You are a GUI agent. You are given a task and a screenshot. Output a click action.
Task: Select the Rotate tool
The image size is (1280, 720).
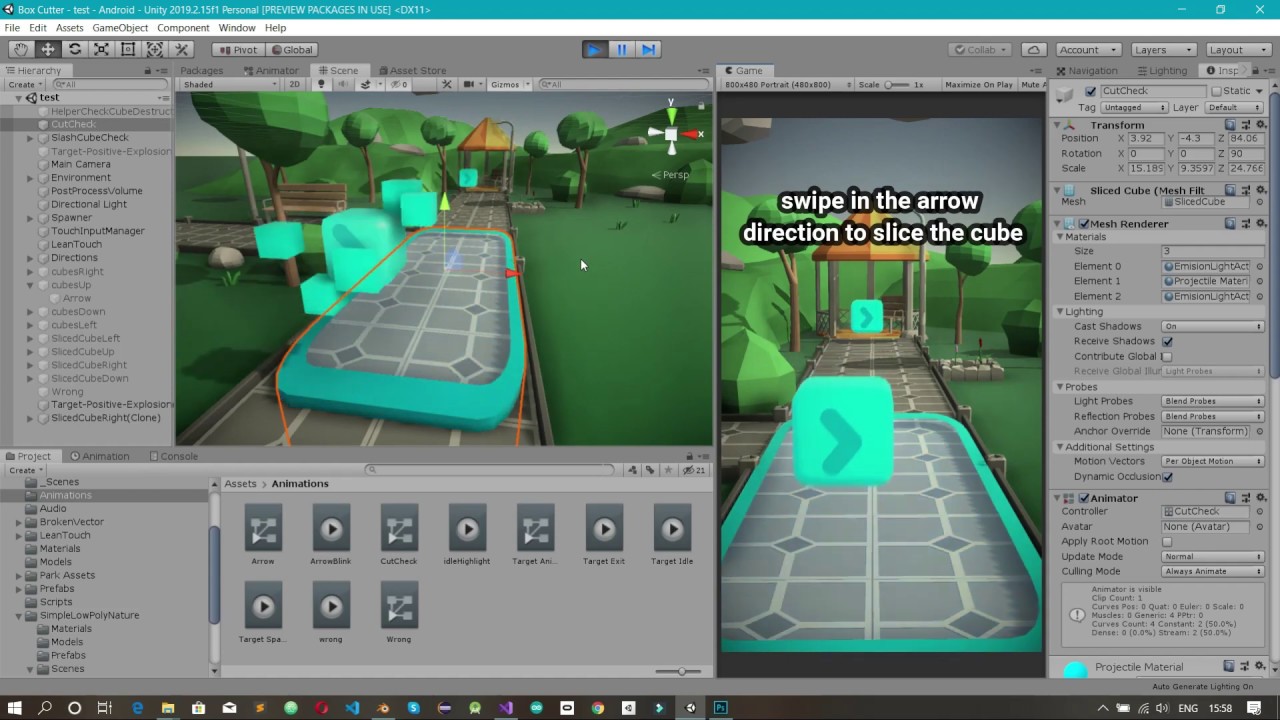pos(74,49)
